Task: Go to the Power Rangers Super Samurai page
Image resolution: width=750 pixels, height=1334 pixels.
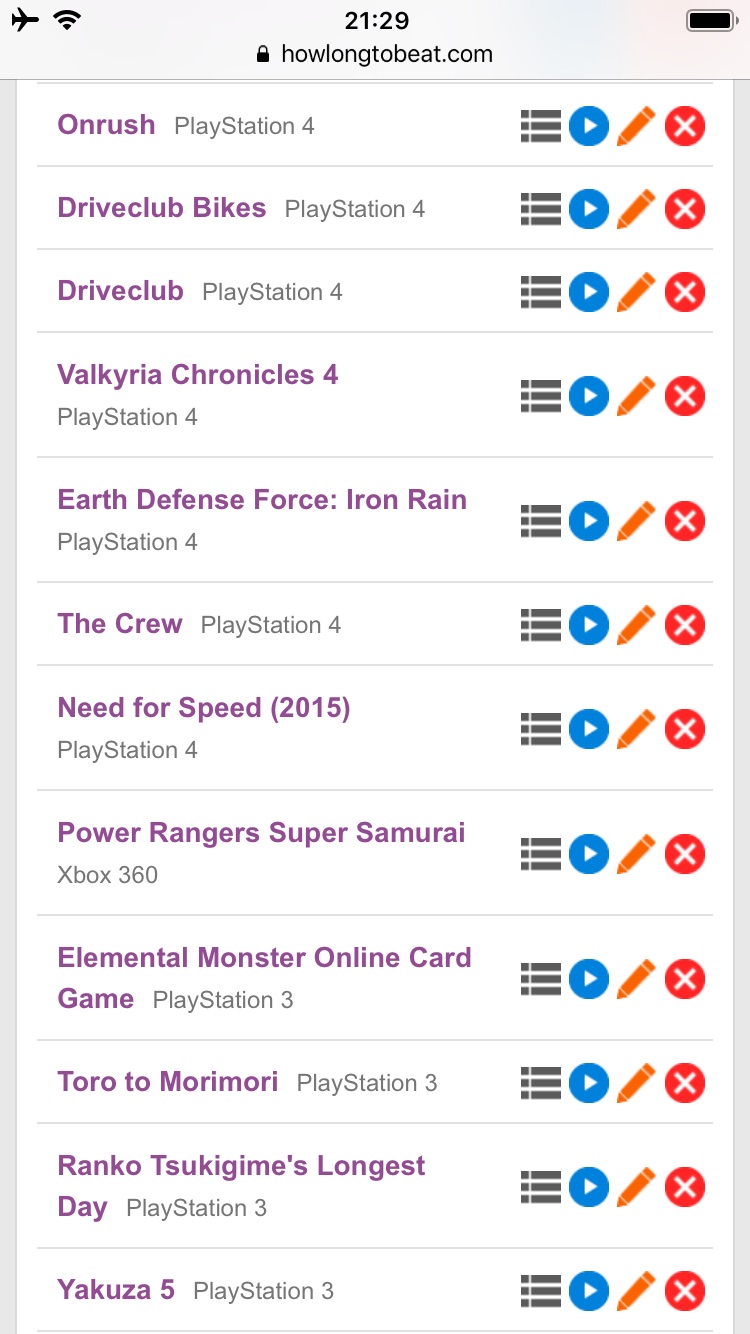Action: coord(261,833)
